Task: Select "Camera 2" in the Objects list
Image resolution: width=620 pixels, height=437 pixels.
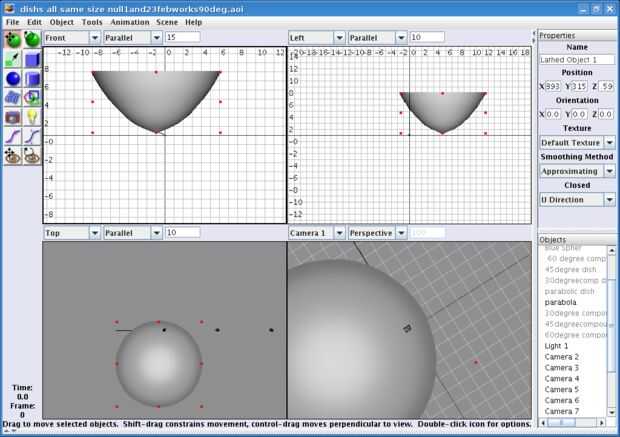Action: click(x=561, y=357)
